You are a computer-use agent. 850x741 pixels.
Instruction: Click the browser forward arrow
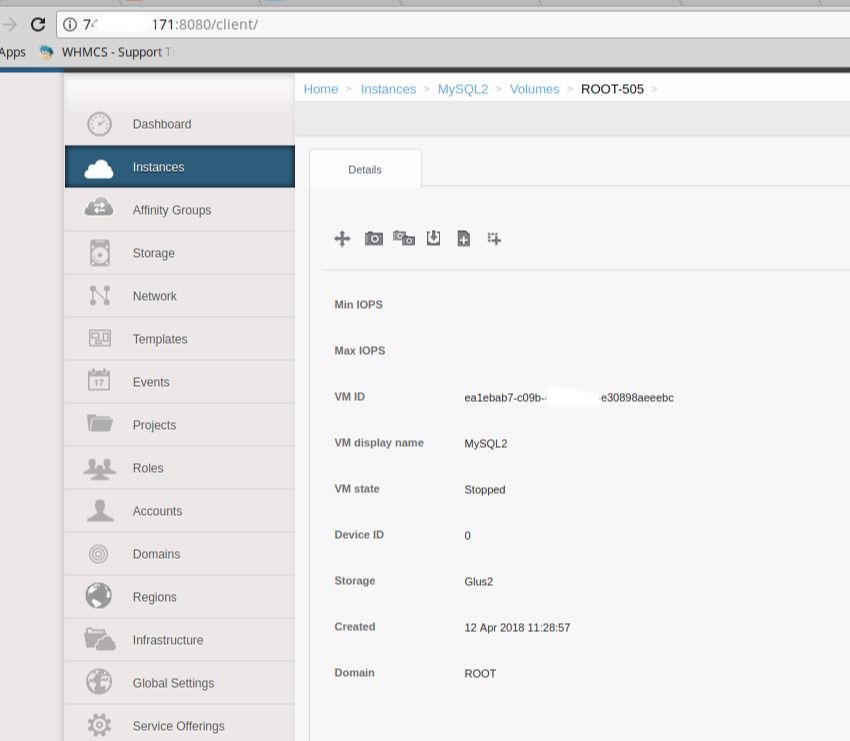[x=10, y=24]
